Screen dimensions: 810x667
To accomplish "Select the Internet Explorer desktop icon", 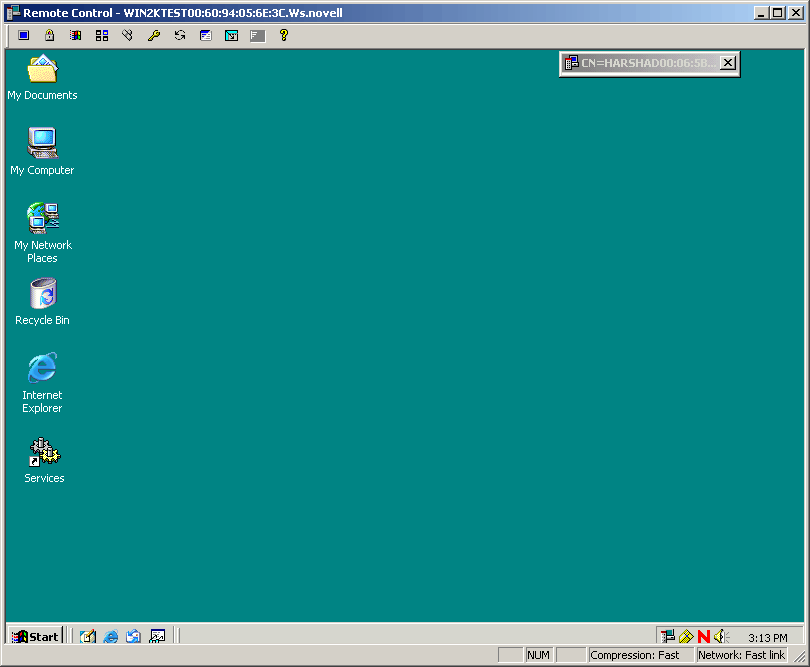I will [x=42, y=382].
